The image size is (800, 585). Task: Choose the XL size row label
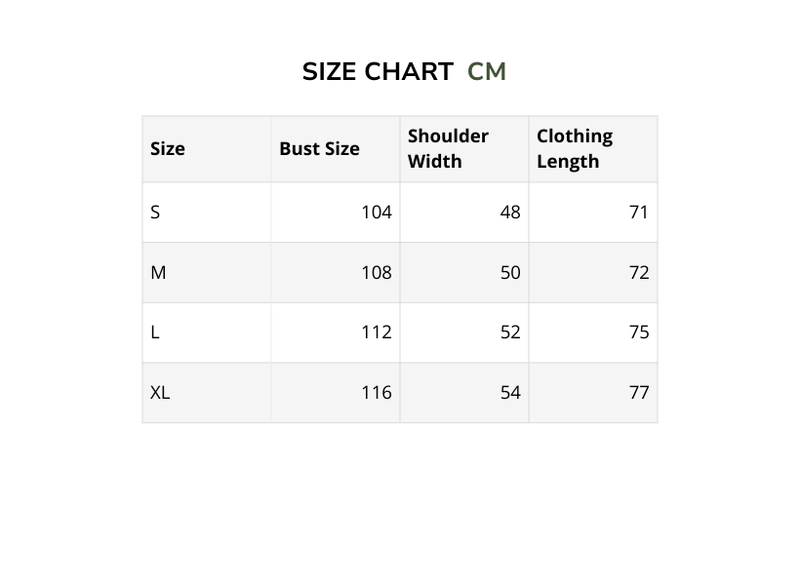point(160,392)
